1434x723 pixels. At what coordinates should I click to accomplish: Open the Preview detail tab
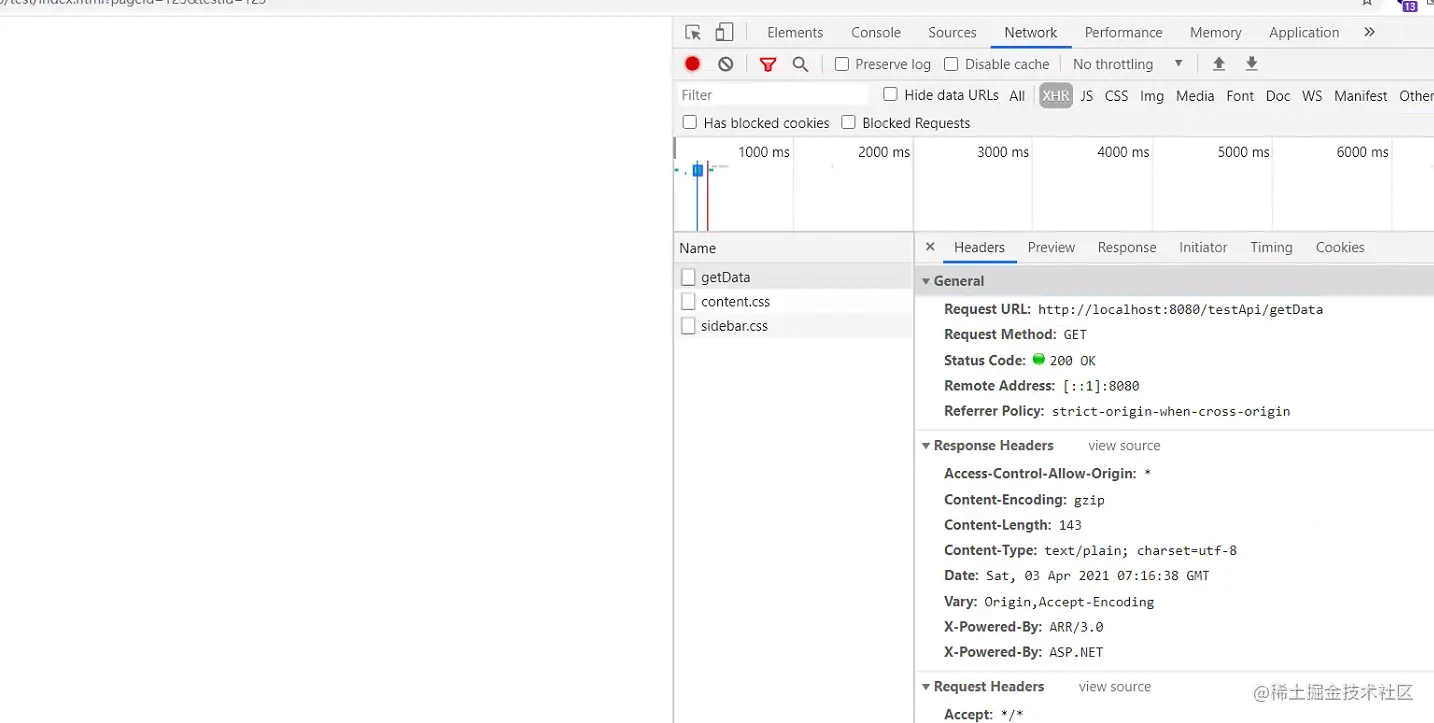click(x=1051, y=247)
